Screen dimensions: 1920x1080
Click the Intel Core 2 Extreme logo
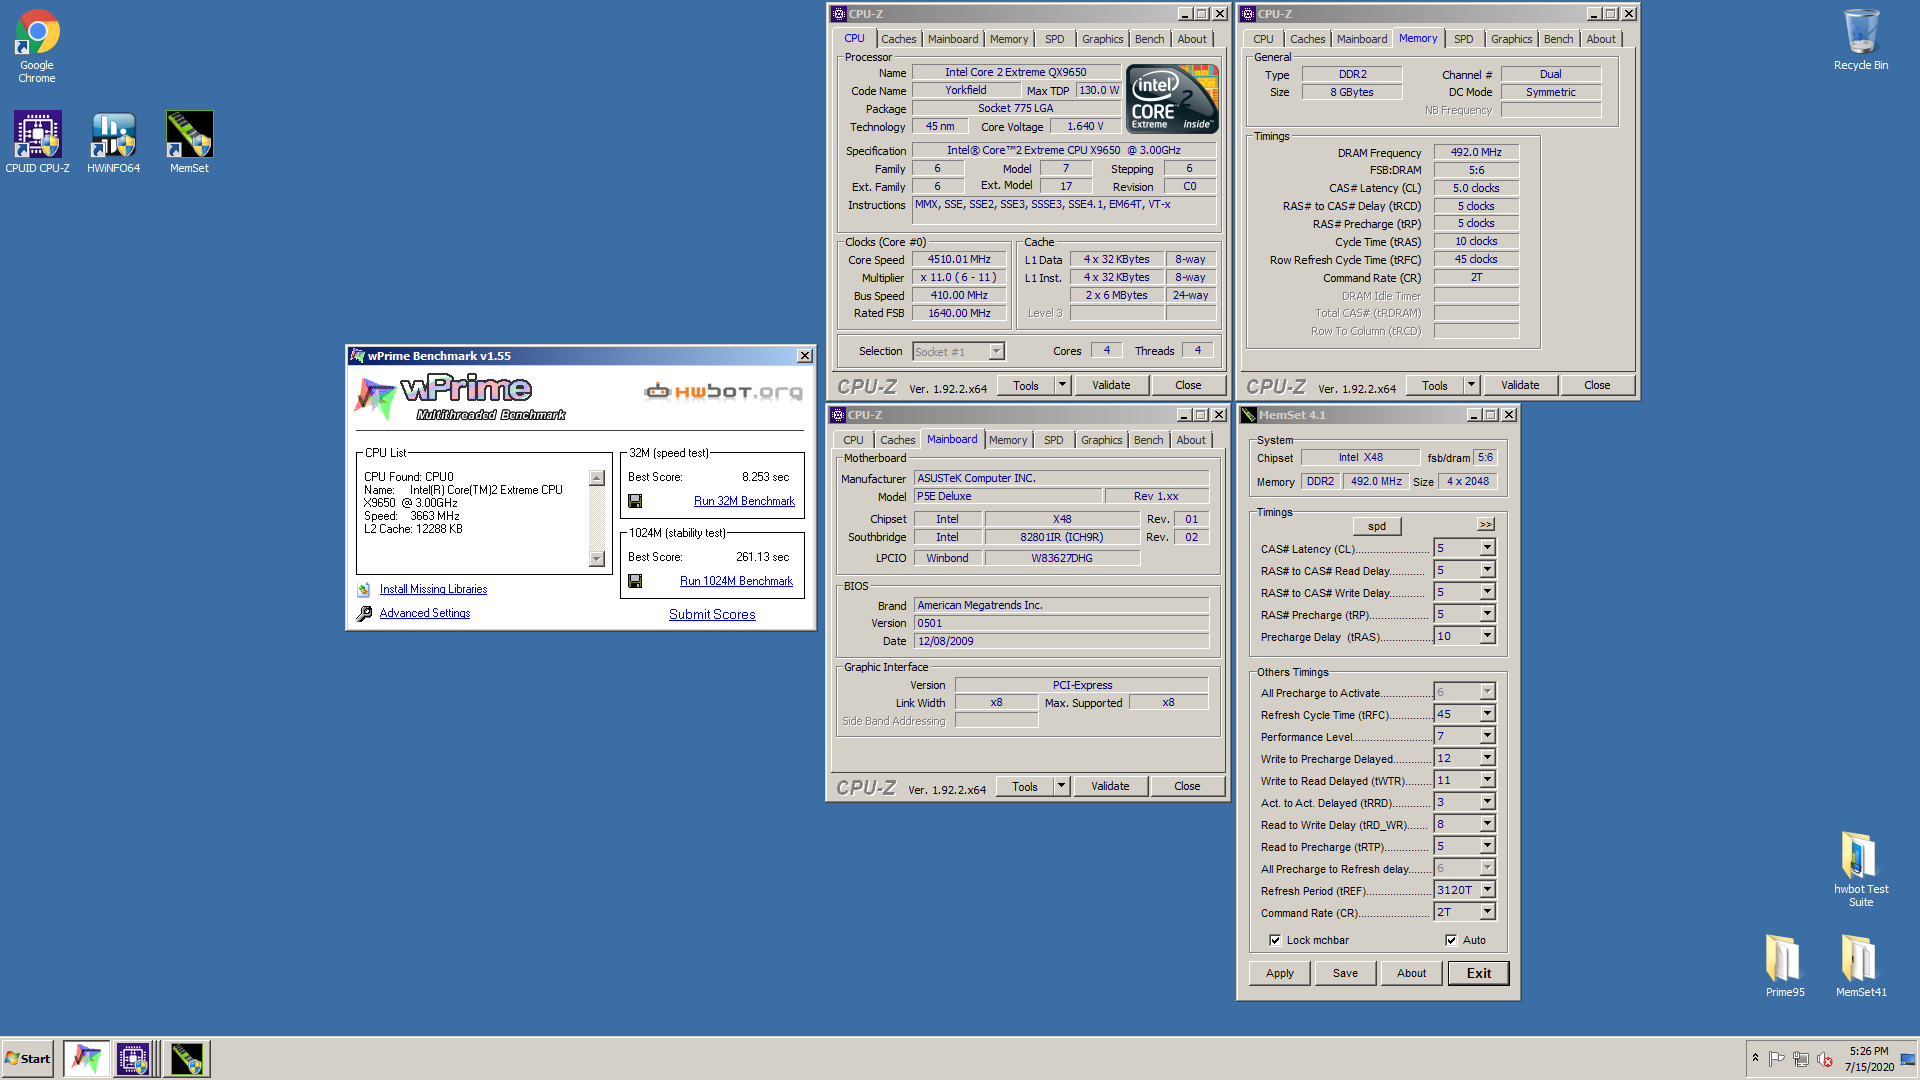tap(1172, 98)
